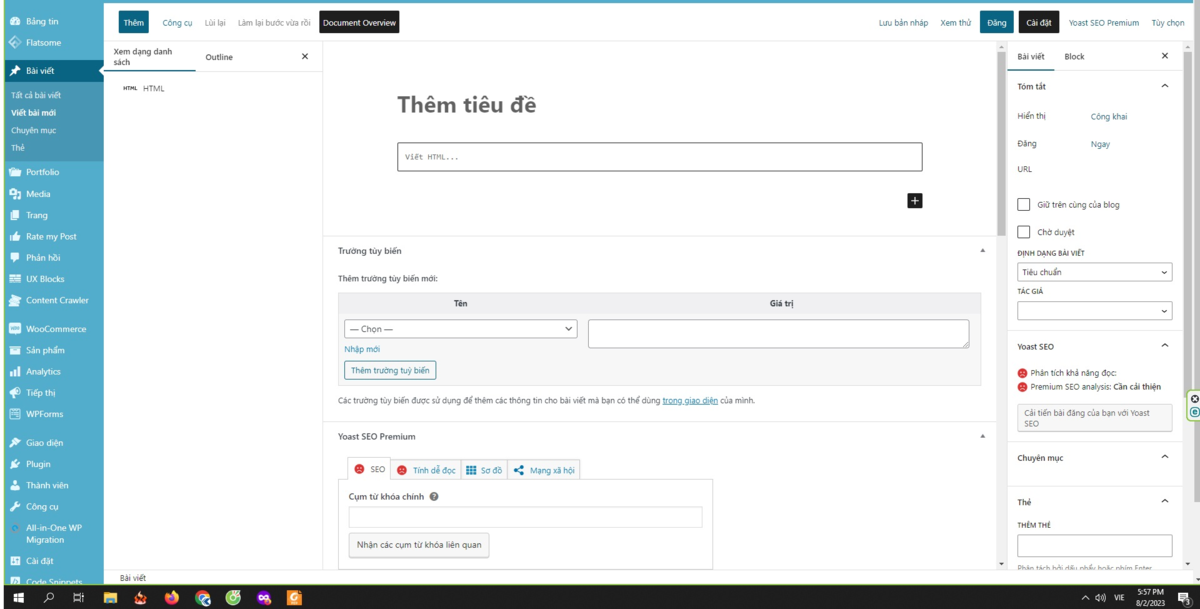Collapse the Thẻ tags panel
This screenshot has height=609, width=1200.
[1164, 501]
